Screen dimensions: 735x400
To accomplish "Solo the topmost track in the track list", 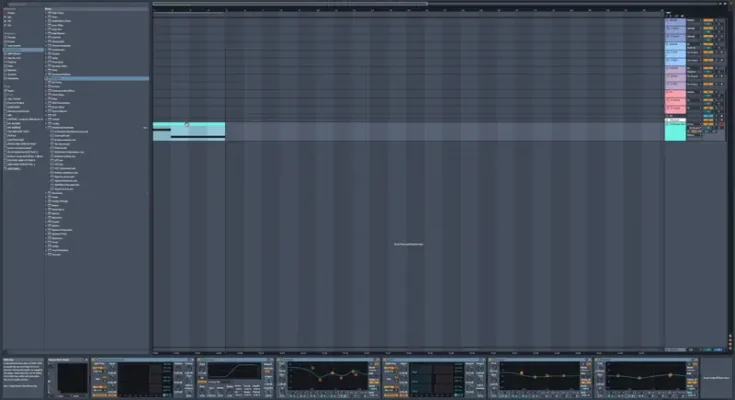I will click(x=714, y=20).
